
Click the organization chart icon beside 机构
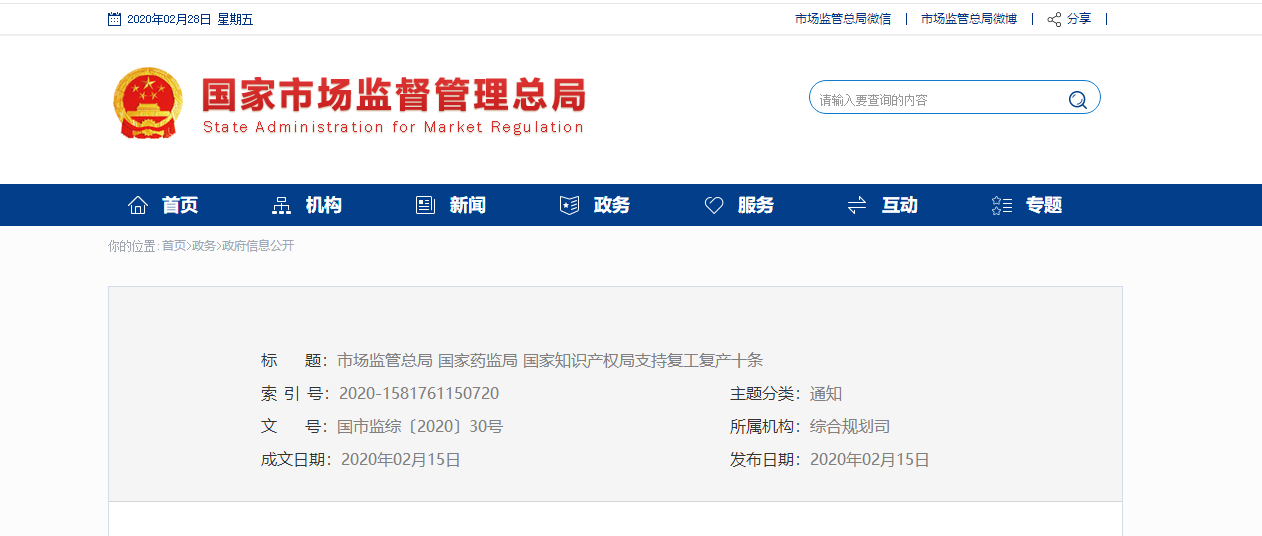click(x=281, y=205)
